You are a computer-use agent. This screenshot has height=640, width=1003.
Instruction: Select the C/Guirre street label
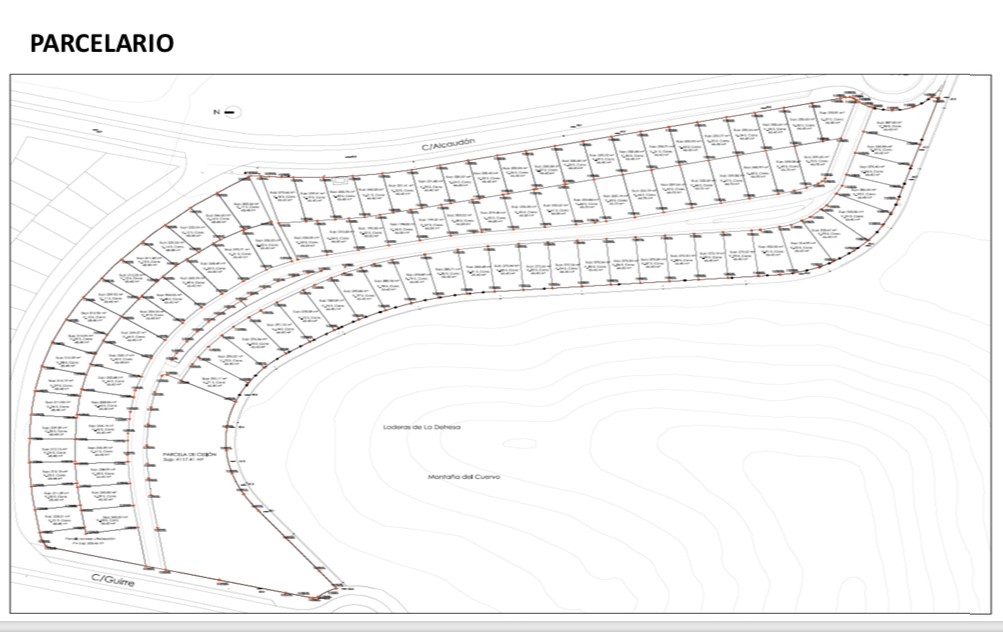113,579
